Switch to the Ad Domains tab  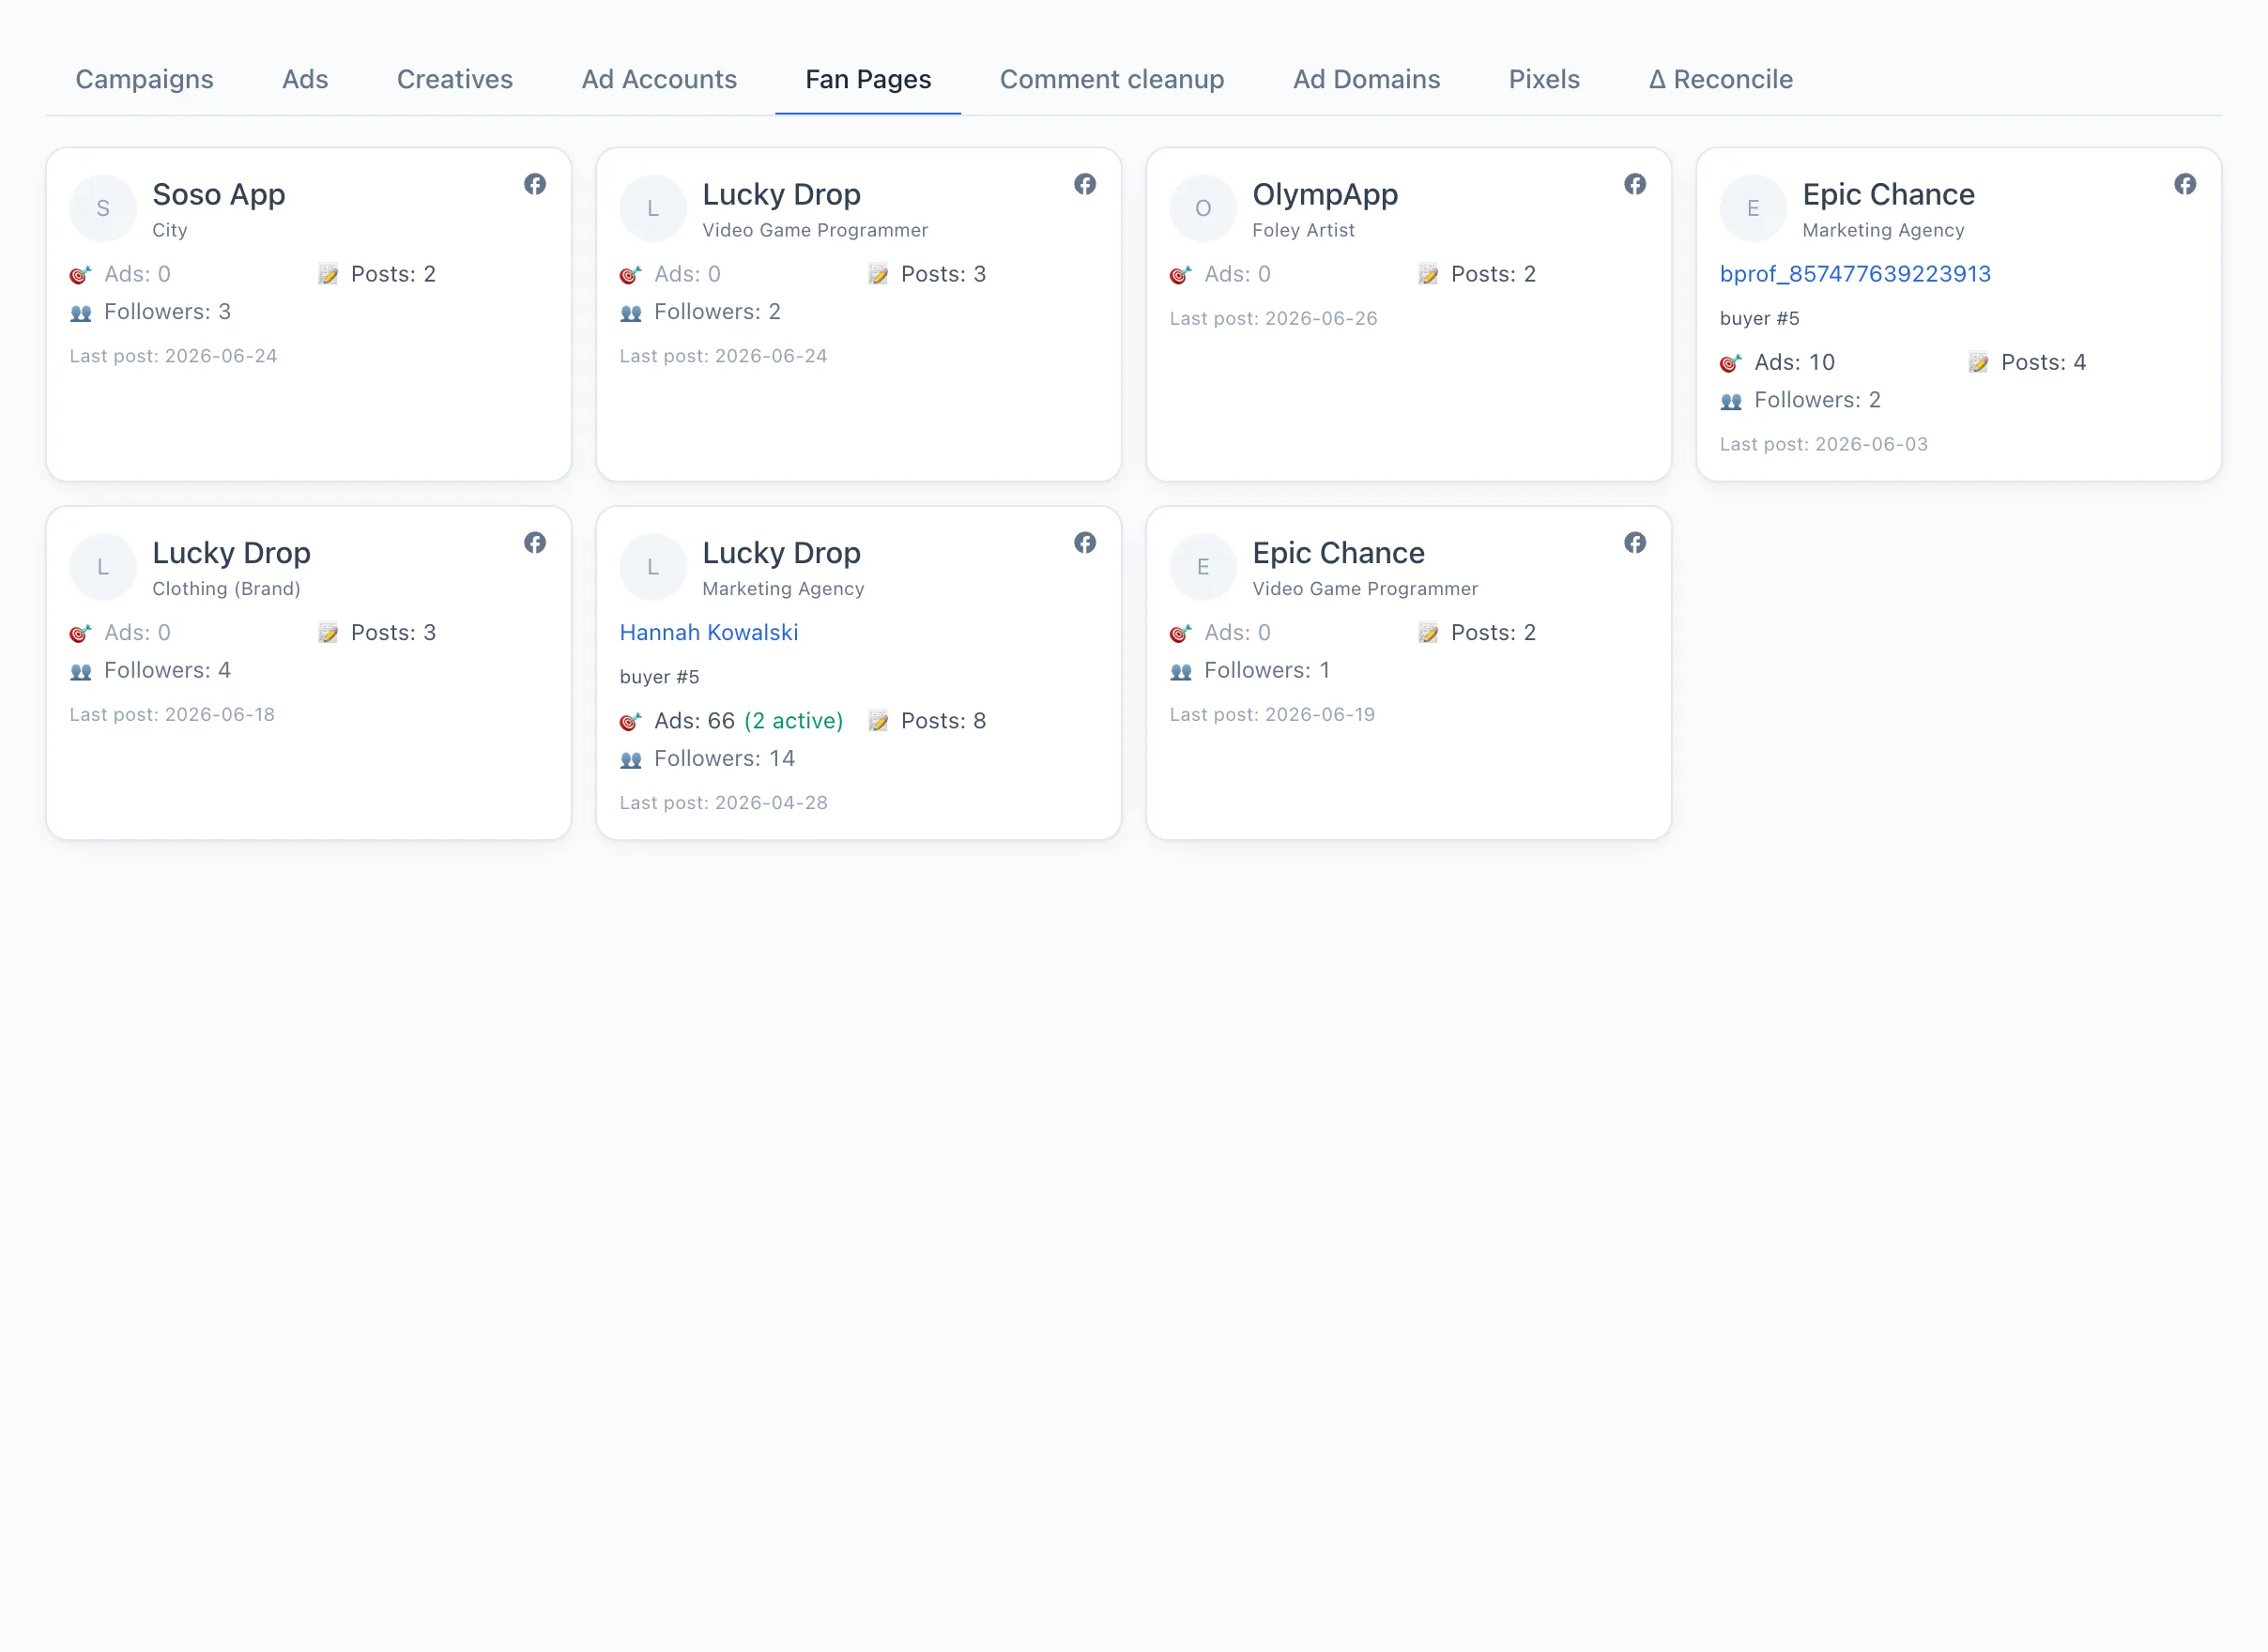(1366, 79)
